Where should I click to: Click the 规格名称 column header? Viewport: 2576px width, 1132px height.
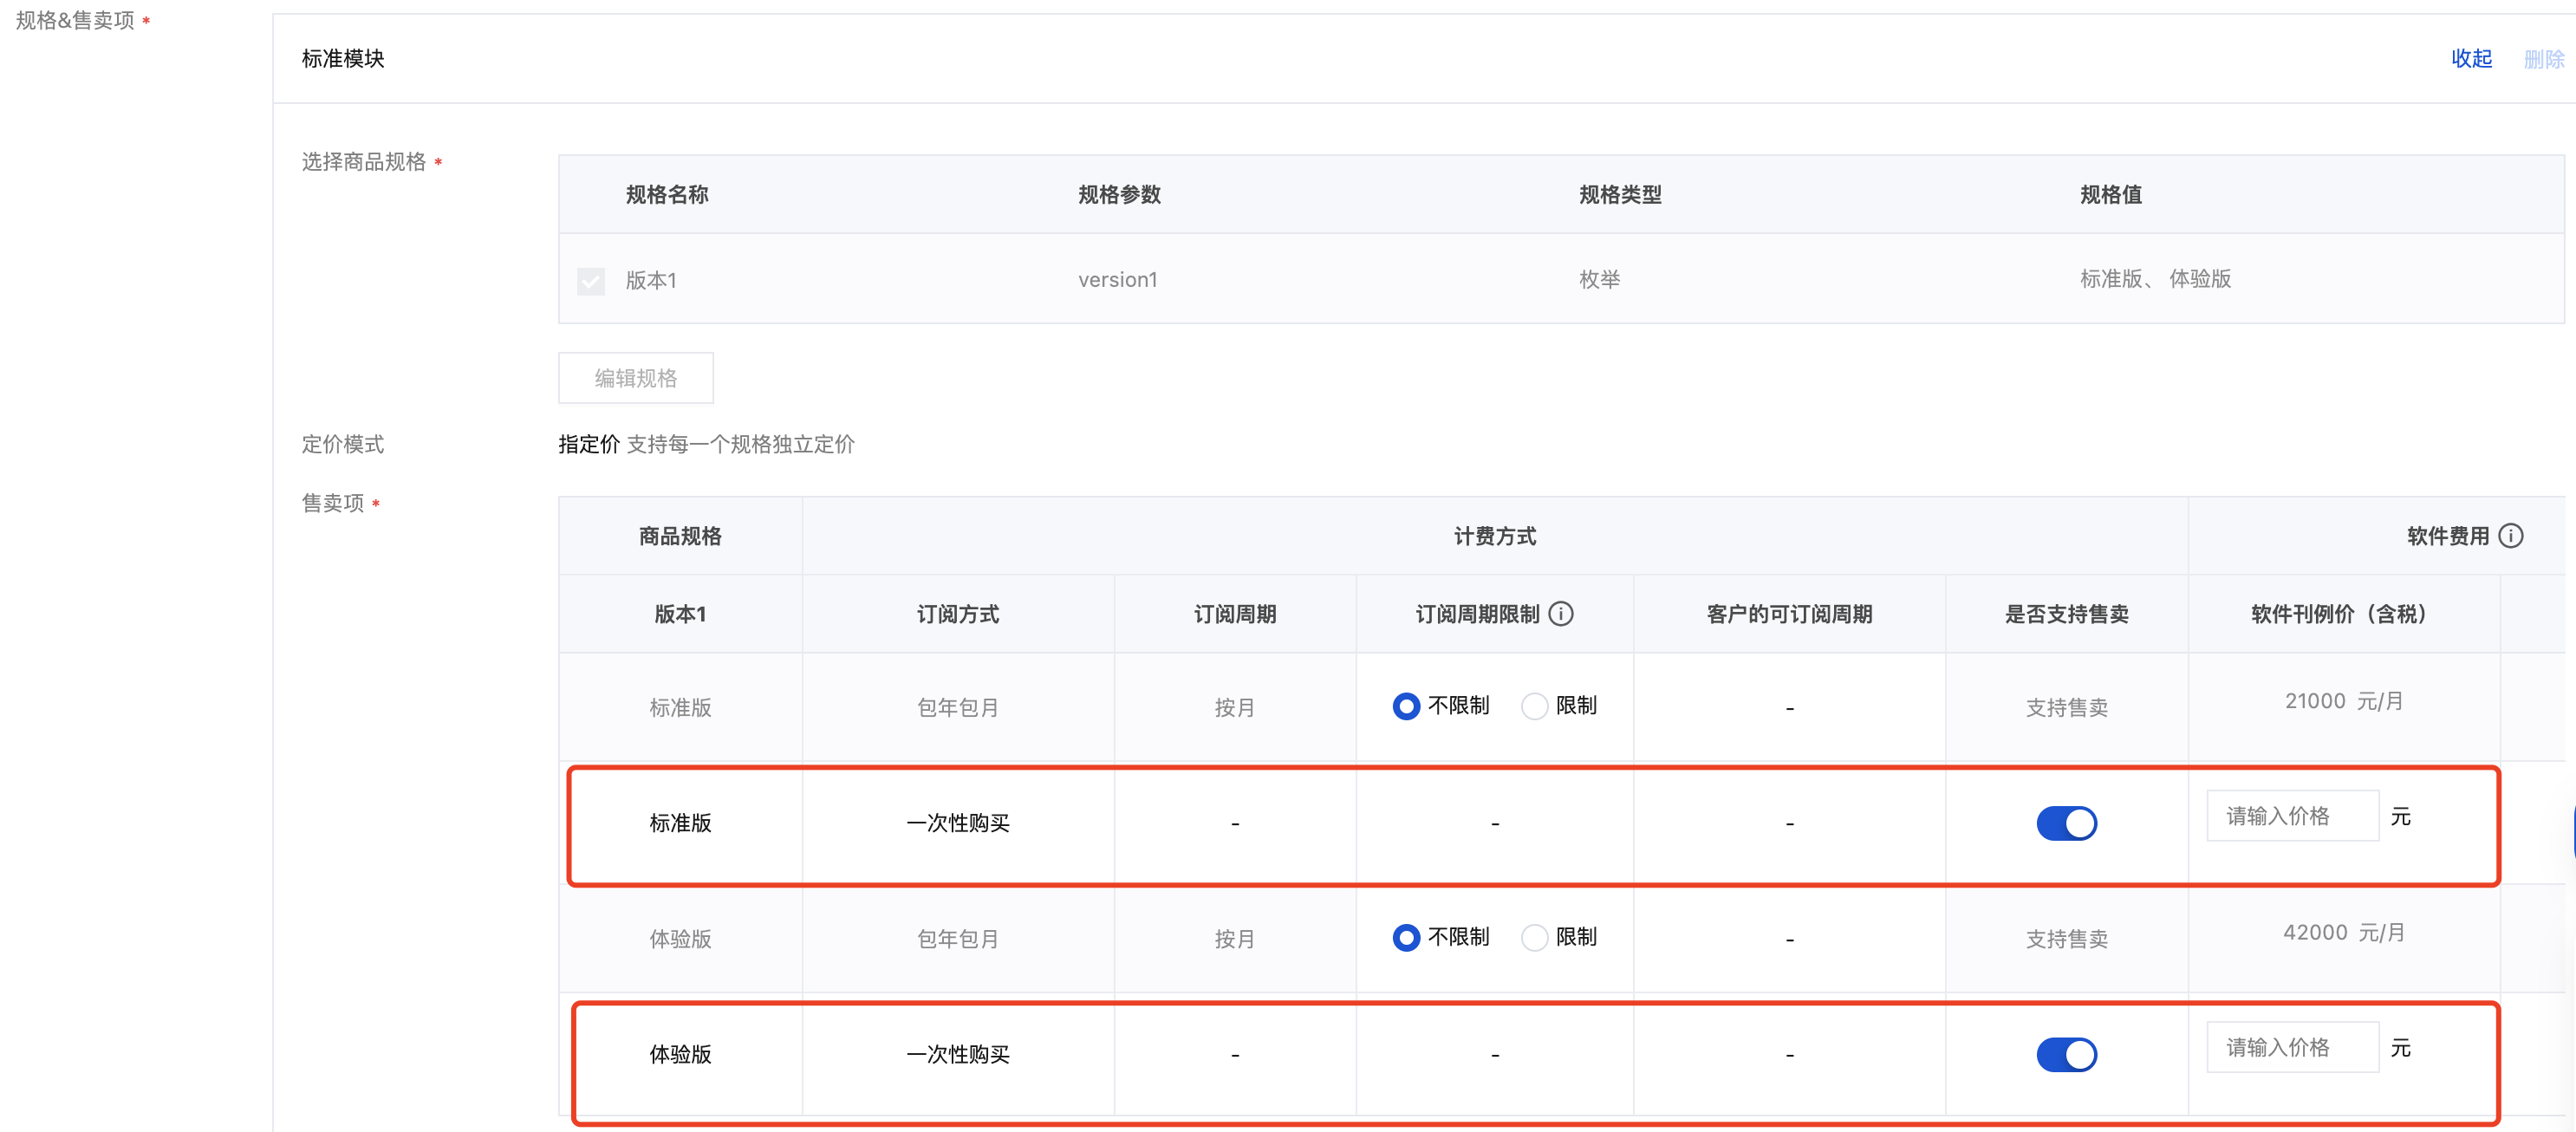667,195
